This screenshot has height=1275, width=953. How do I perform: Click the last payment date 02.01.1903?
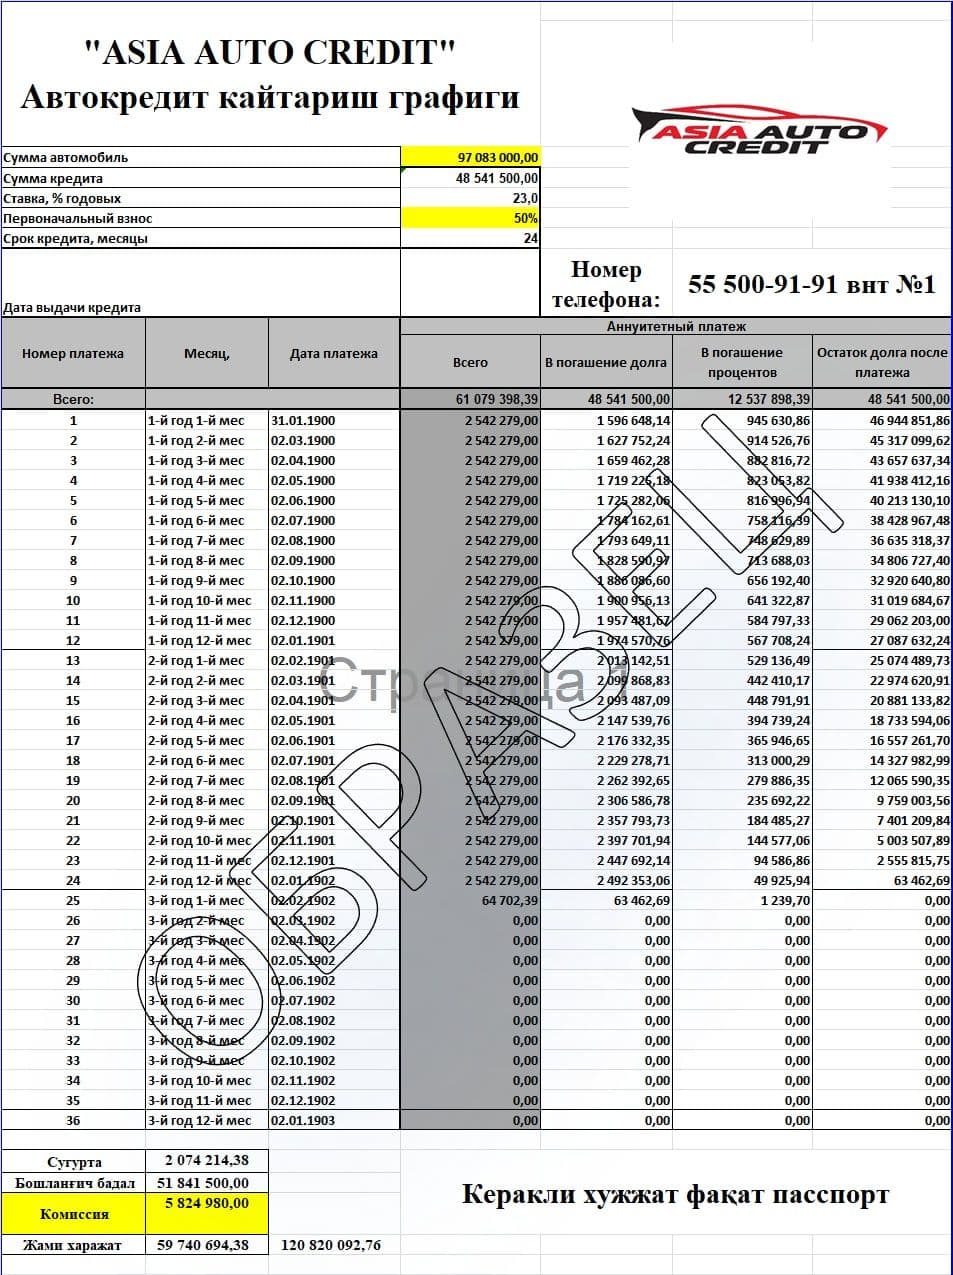(334, 1120)
